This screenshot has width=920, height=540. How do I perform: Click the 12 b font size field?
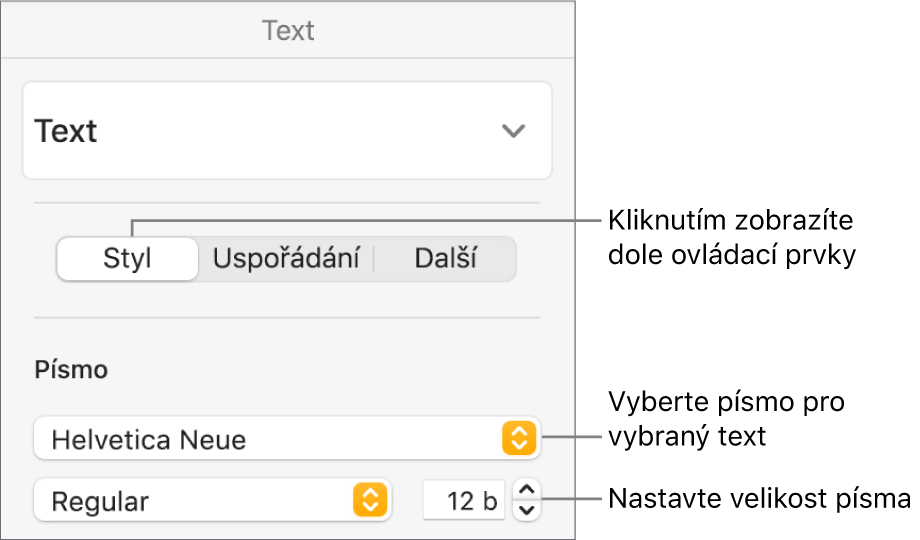coord(464,500)
